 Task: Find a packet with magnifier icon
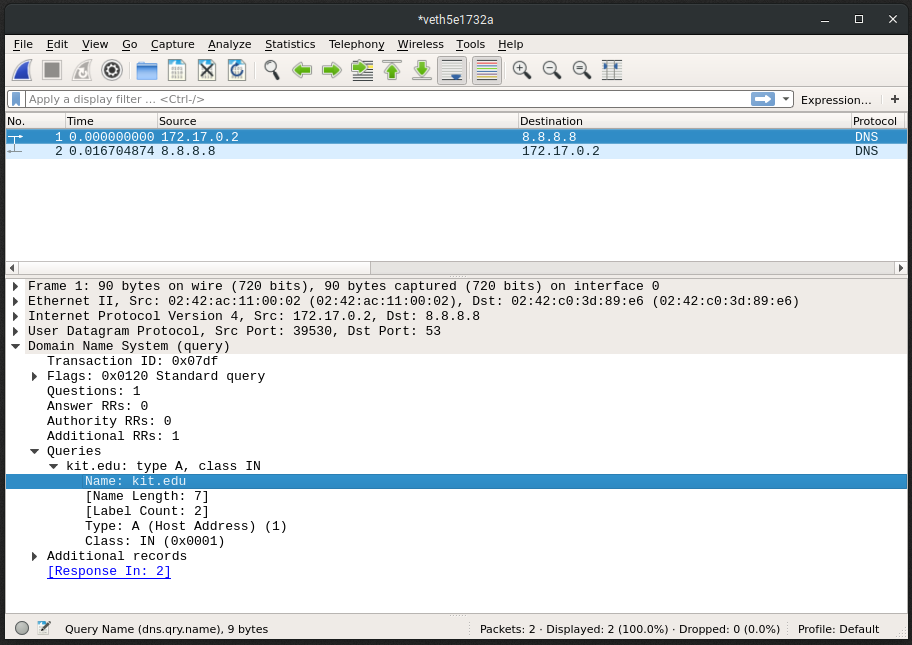(x=272, y=70)
